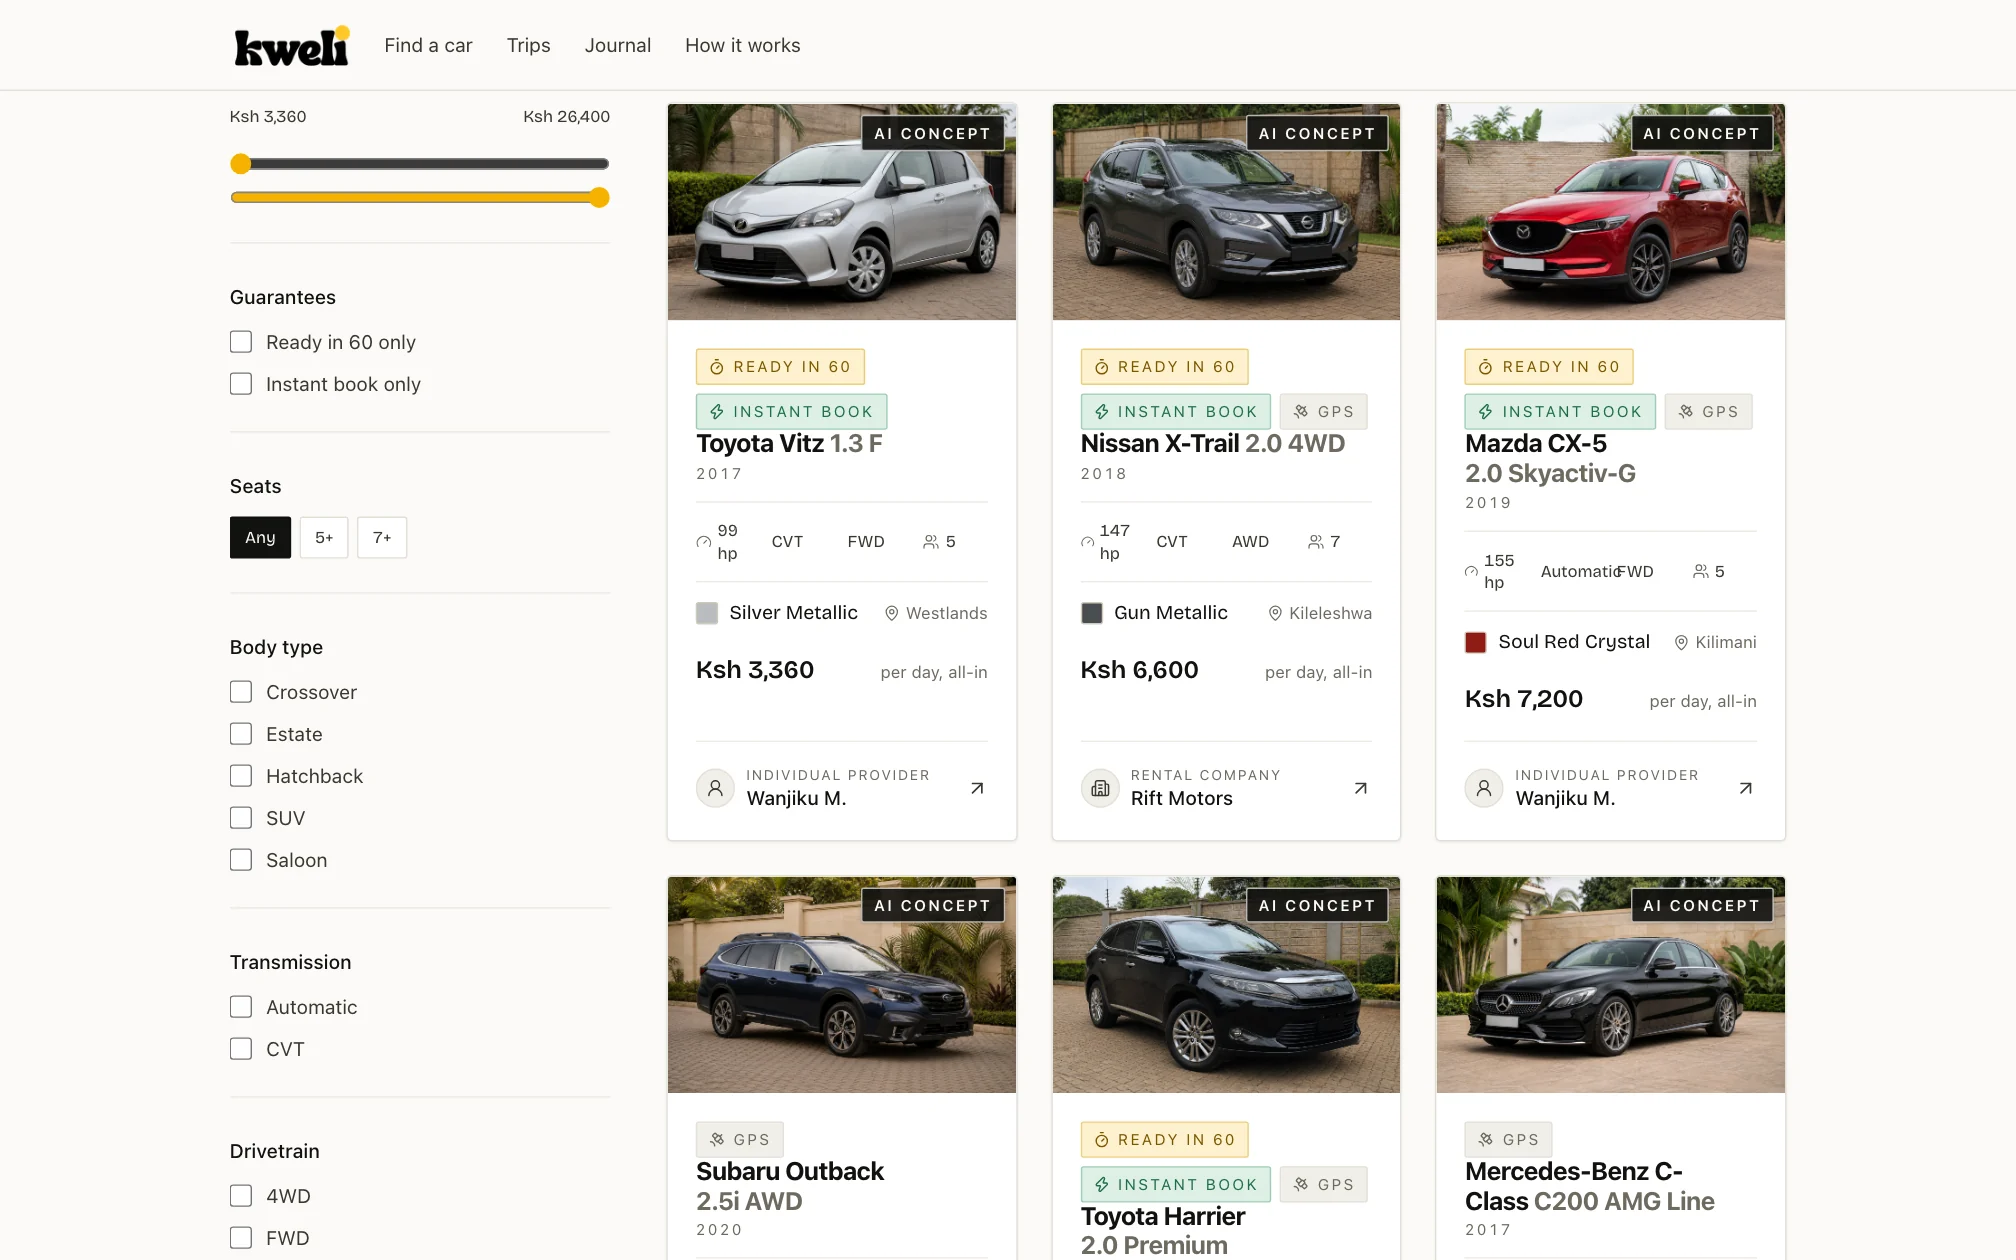Click the Mercedes-Benz C-Class C200 title
Viewport: 2016px width, 1260px height.
coord(1590,1186)
